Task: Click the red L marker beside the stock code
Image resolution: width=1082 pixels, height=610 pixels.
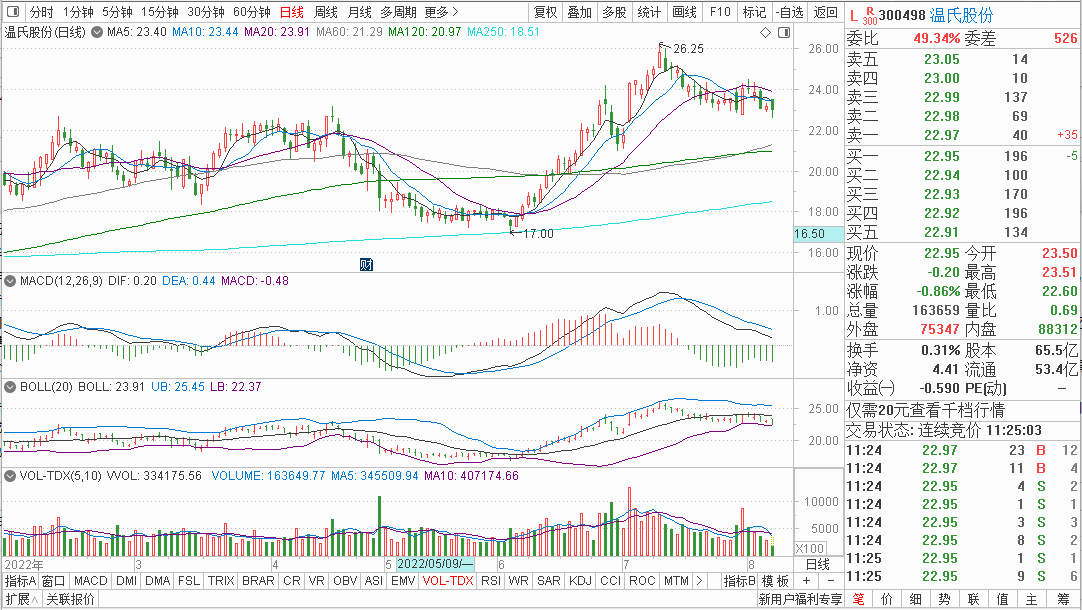Action: coord(854,15)
